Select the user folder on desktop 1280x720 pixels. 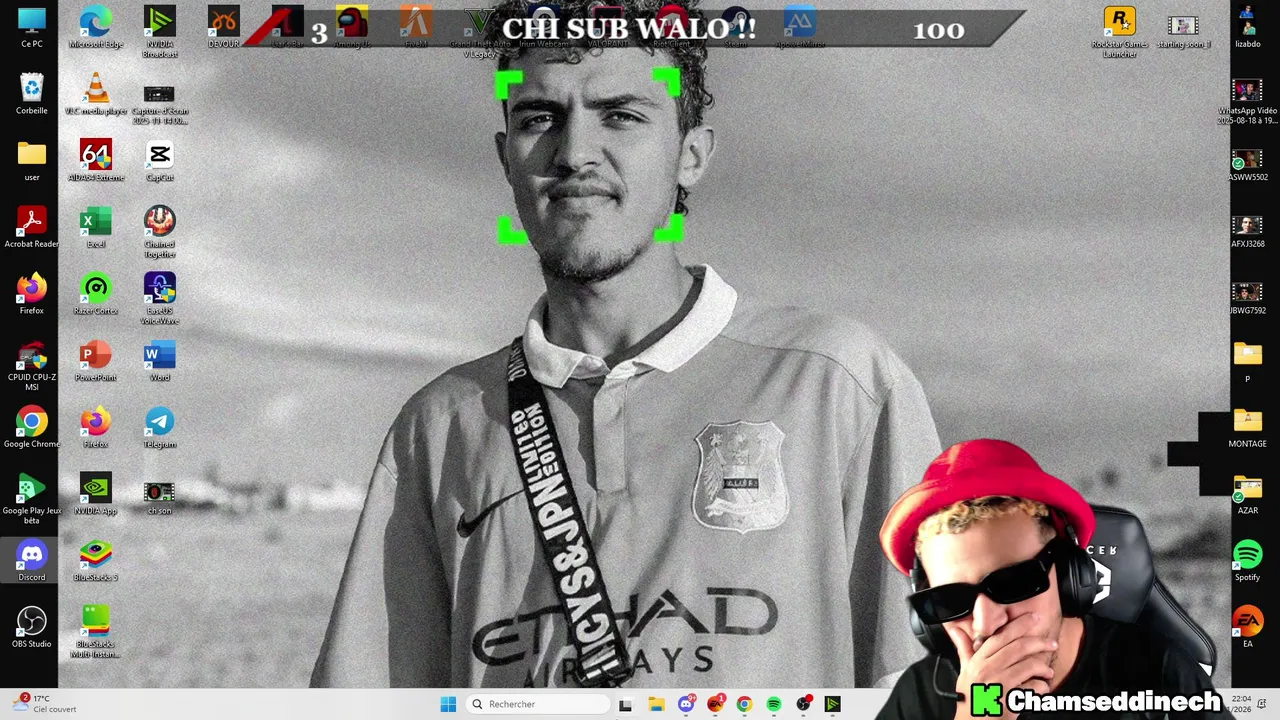(x=32, y=161)
